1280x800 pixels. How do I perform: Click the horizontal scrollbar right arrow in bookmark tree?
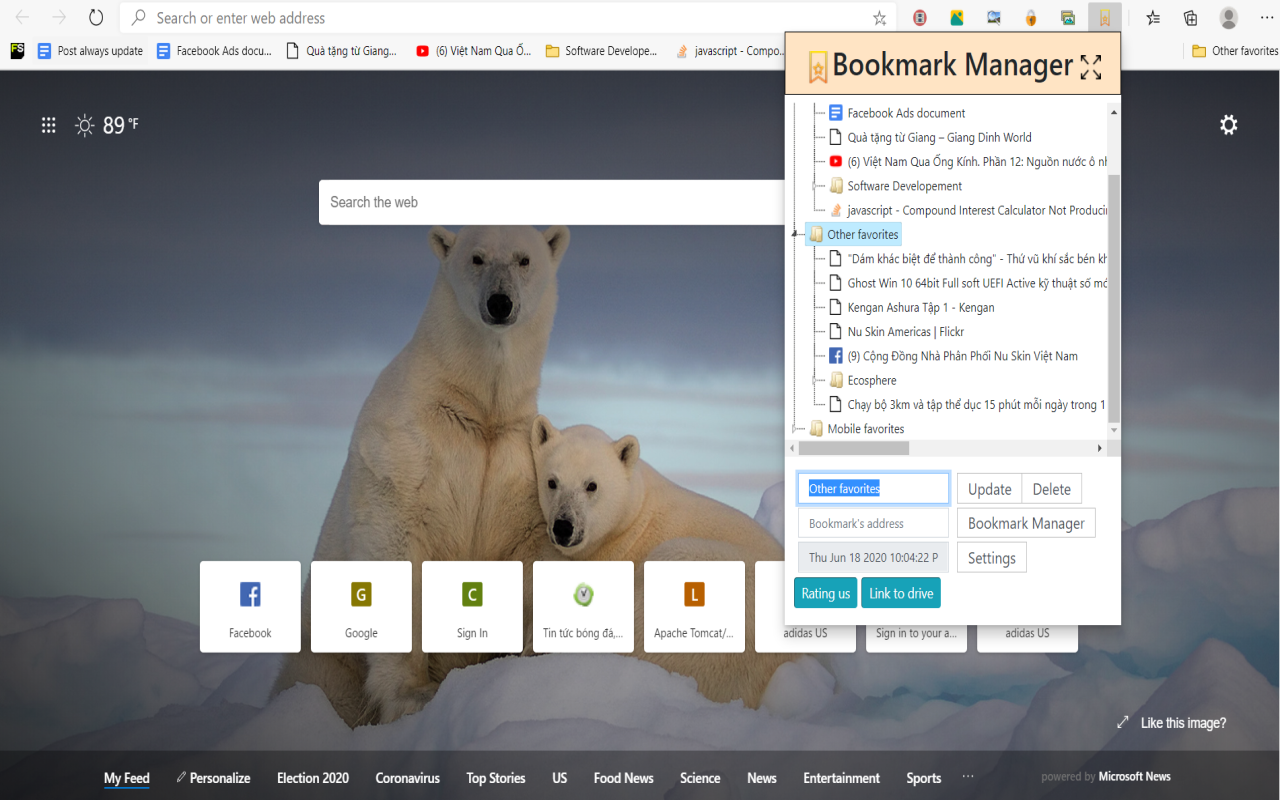coord(1100,449)
